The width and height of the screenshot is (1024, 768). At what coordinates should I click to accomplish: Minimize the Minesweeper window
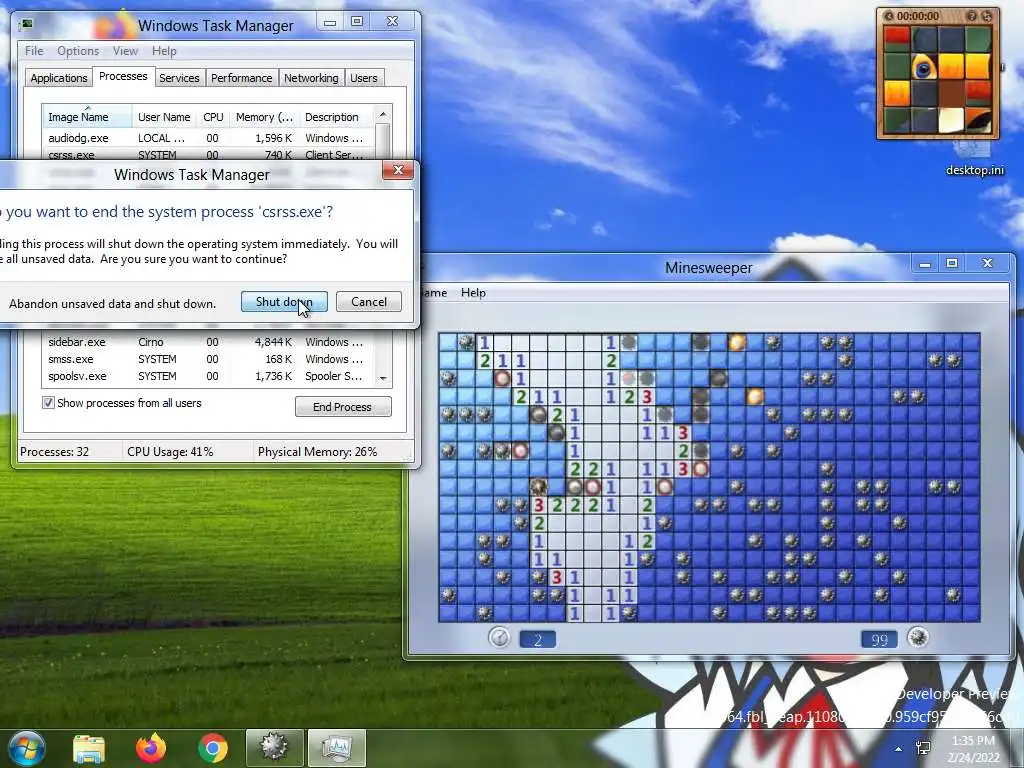coord(925,264)
